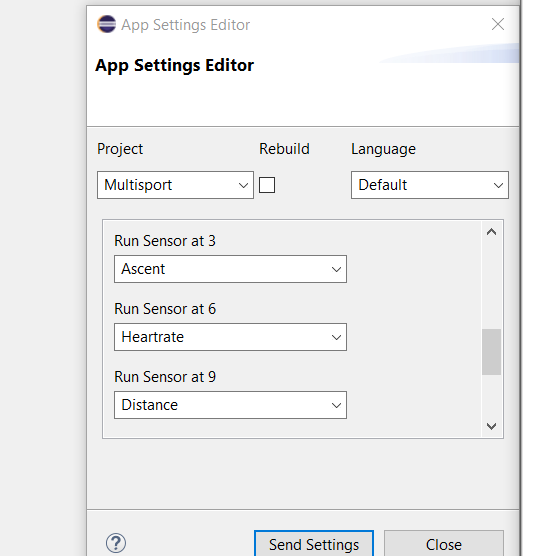Open the Project dropdown showing Multisport
Image resolution: width=556 pixels, height=556 pixels.
[x=175, y=185]
